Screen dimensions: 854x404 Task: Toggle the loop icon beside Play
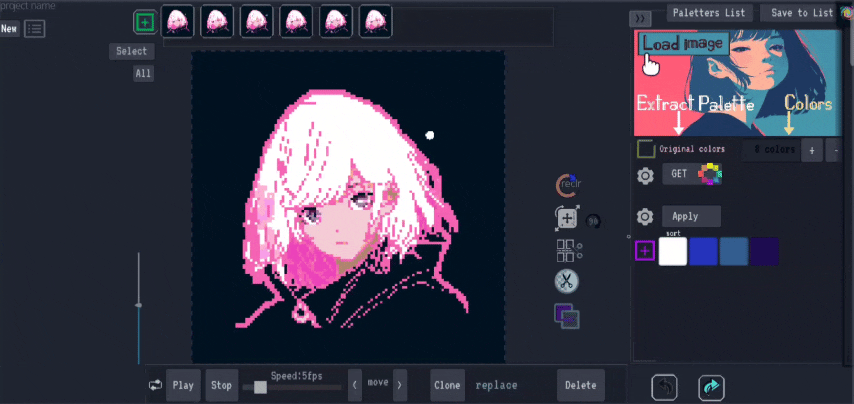coord(155,385)
